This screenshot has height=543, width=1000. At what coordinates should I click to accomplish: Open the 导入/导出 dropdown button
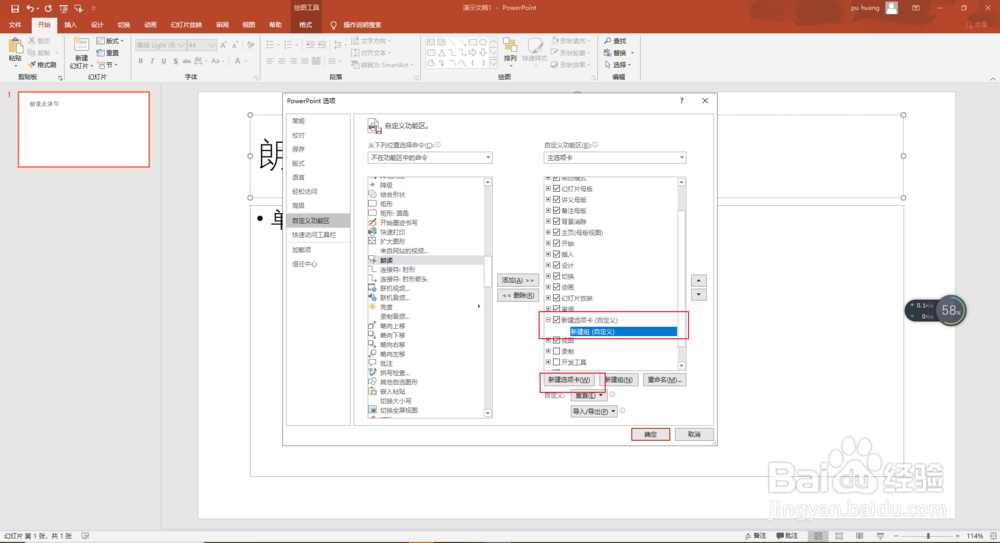pos(594,412)
